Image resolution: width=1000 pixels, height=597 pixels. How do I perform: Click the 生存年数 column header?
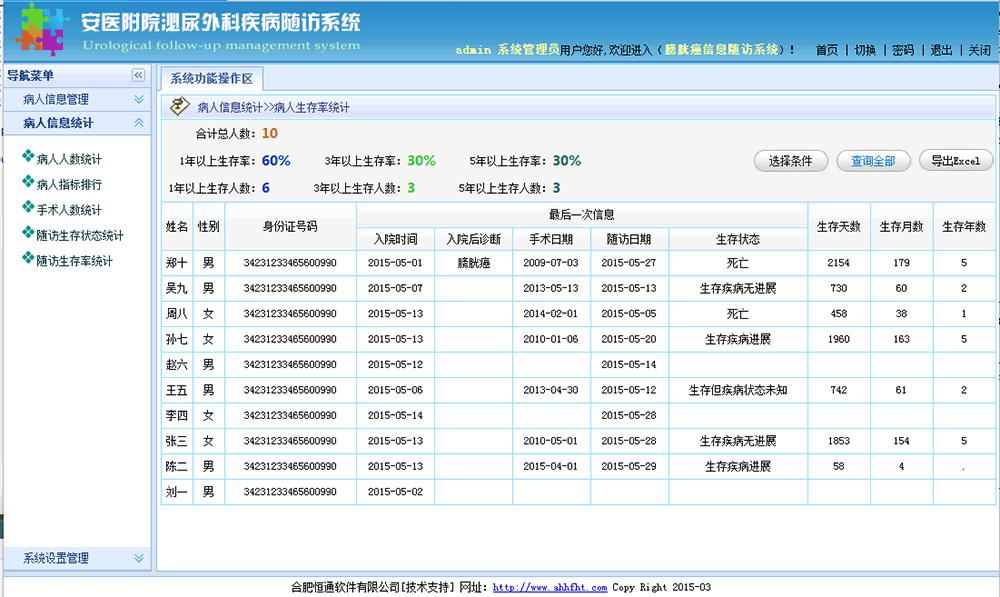pos(964,226)
